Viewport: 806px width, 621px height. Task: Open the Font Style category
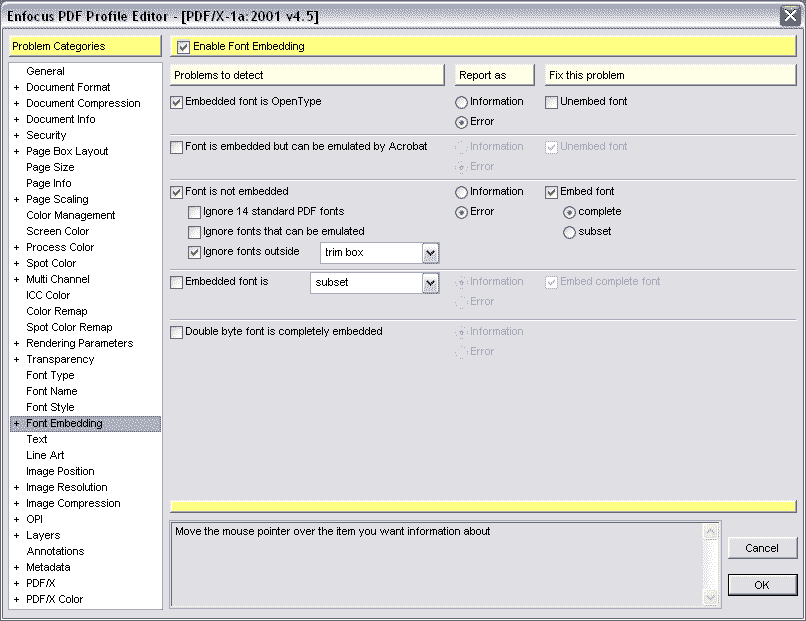[x=50, y=407]
